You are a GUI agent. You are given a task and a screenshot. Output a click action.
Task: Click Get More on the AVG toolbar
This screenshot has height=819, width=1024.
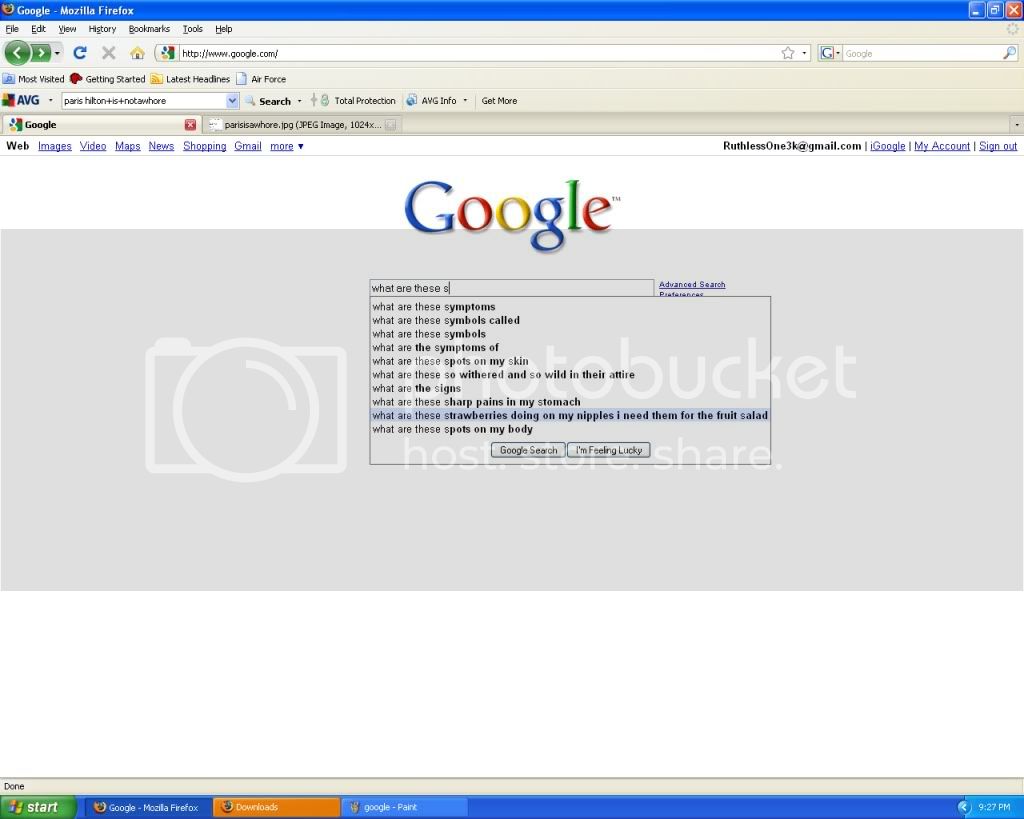499,101
